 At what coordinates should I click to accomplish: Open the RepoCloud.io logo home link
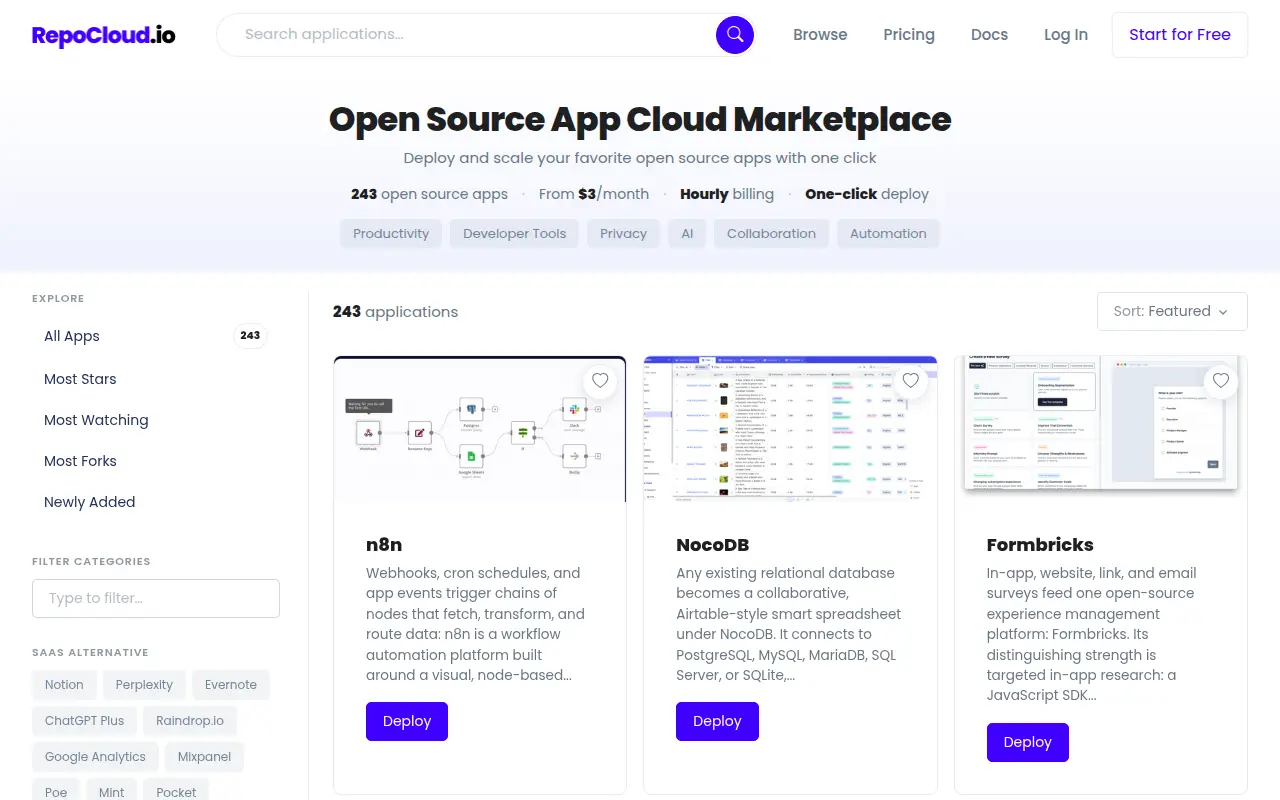pos(104,35)
